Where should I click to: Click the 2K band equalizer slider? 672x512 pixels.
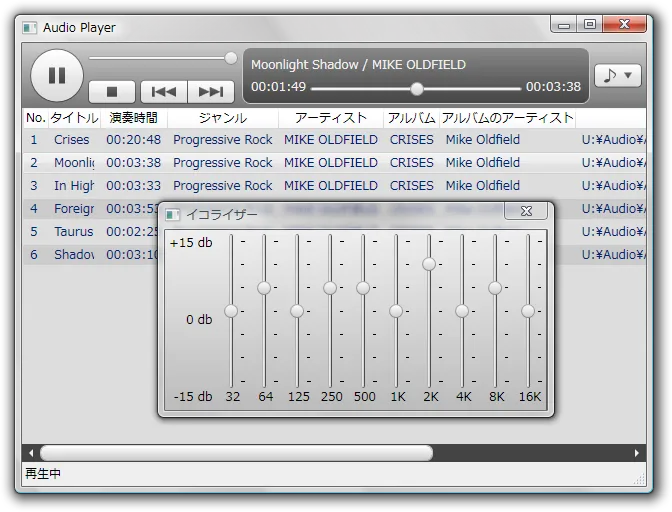[x=429, y=264]
